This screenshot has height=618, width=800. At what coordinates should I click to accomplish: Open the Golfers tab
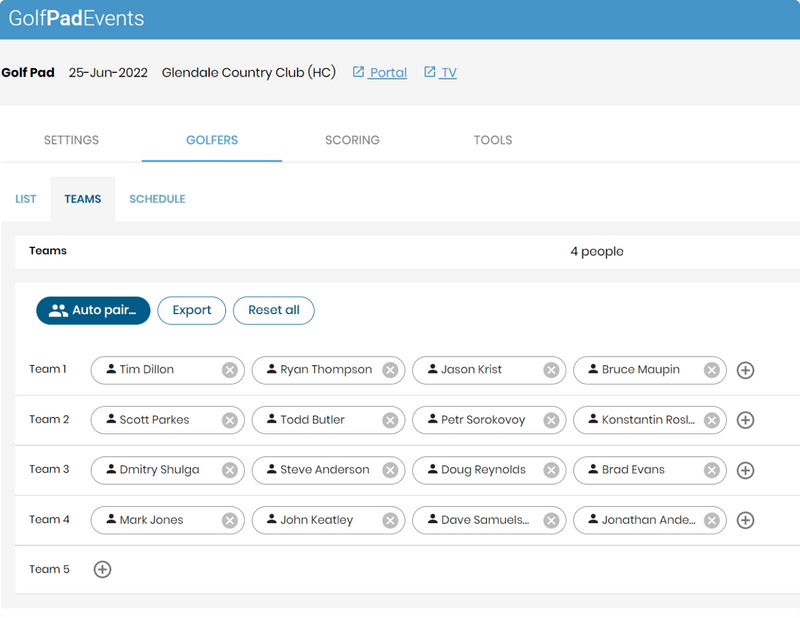click(212, 140)
